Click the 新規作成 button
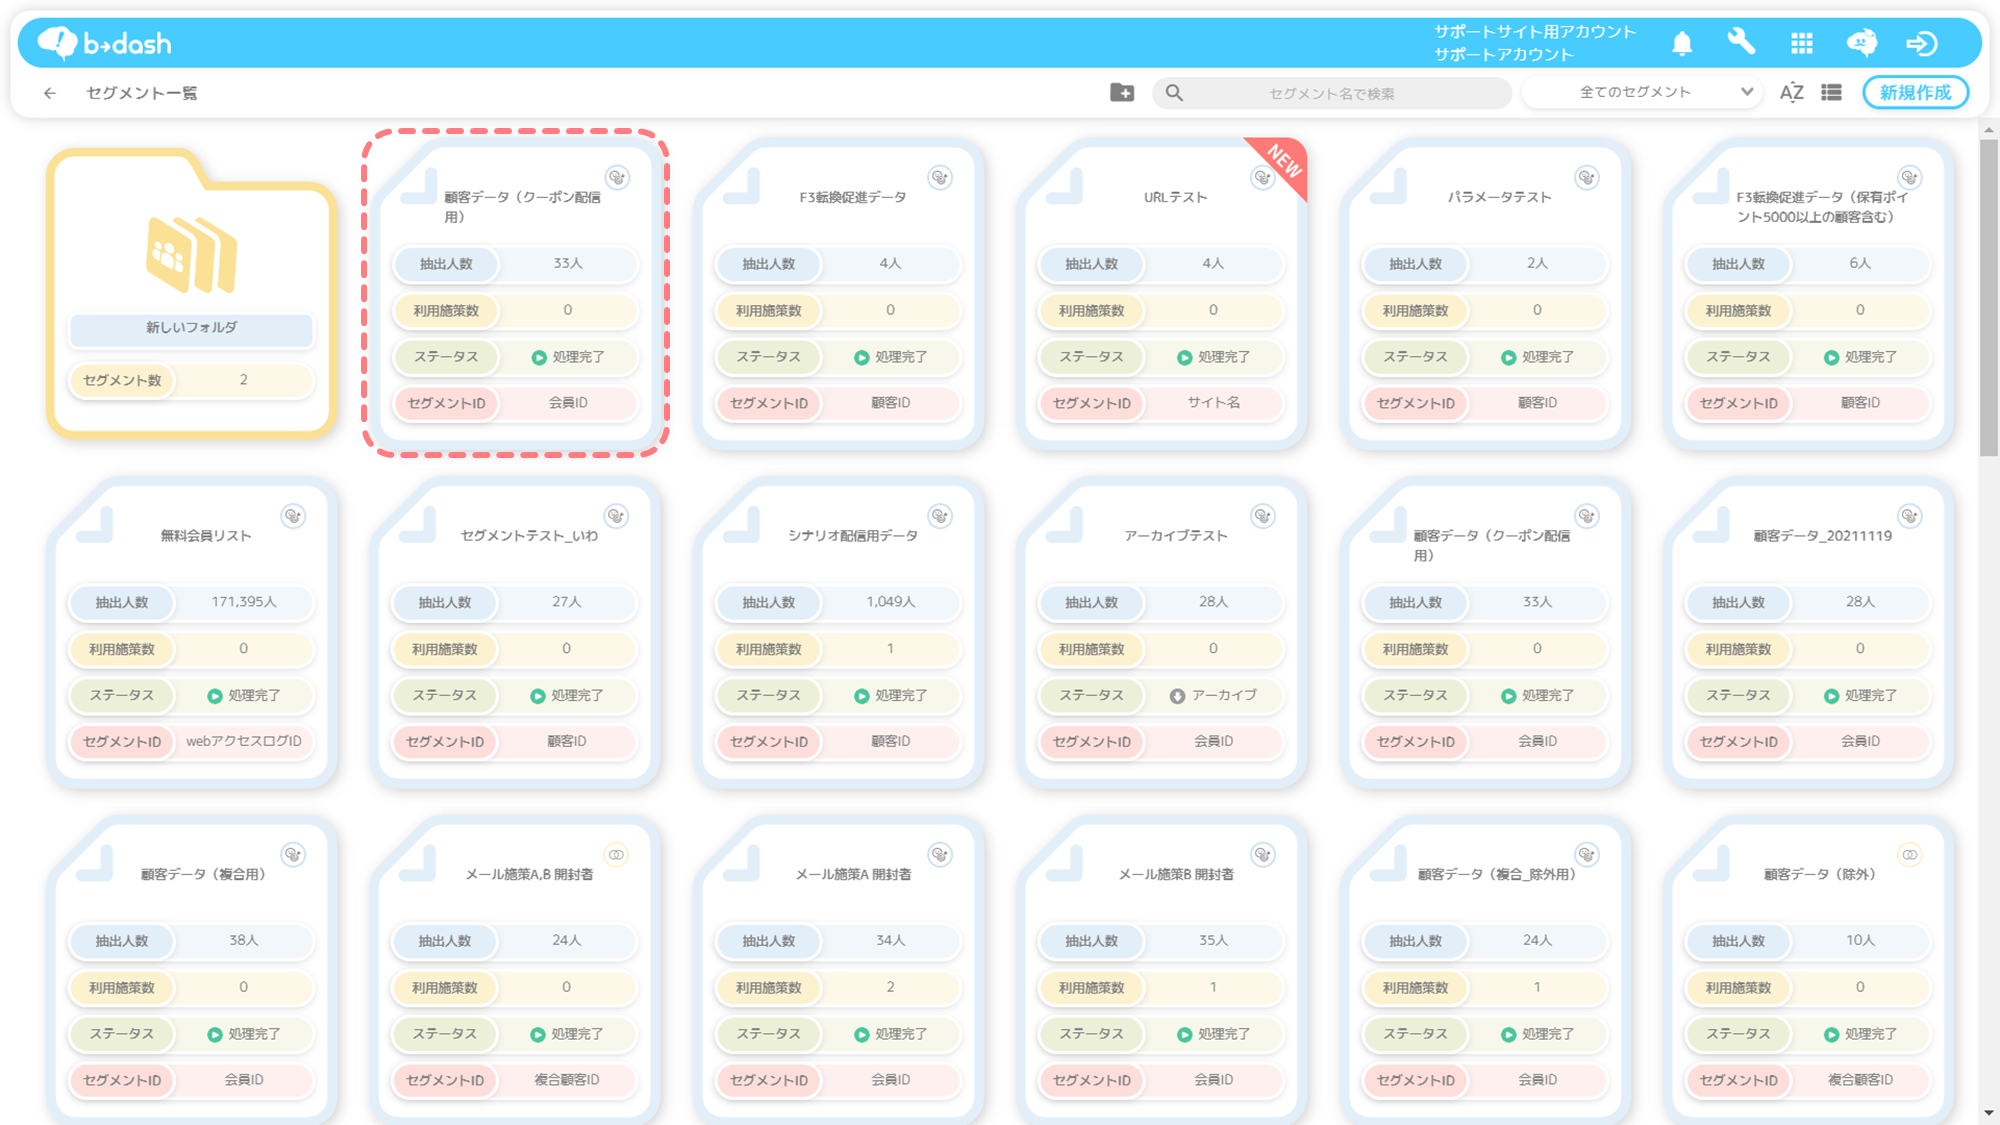2000x1125 pixels. 1915,92
